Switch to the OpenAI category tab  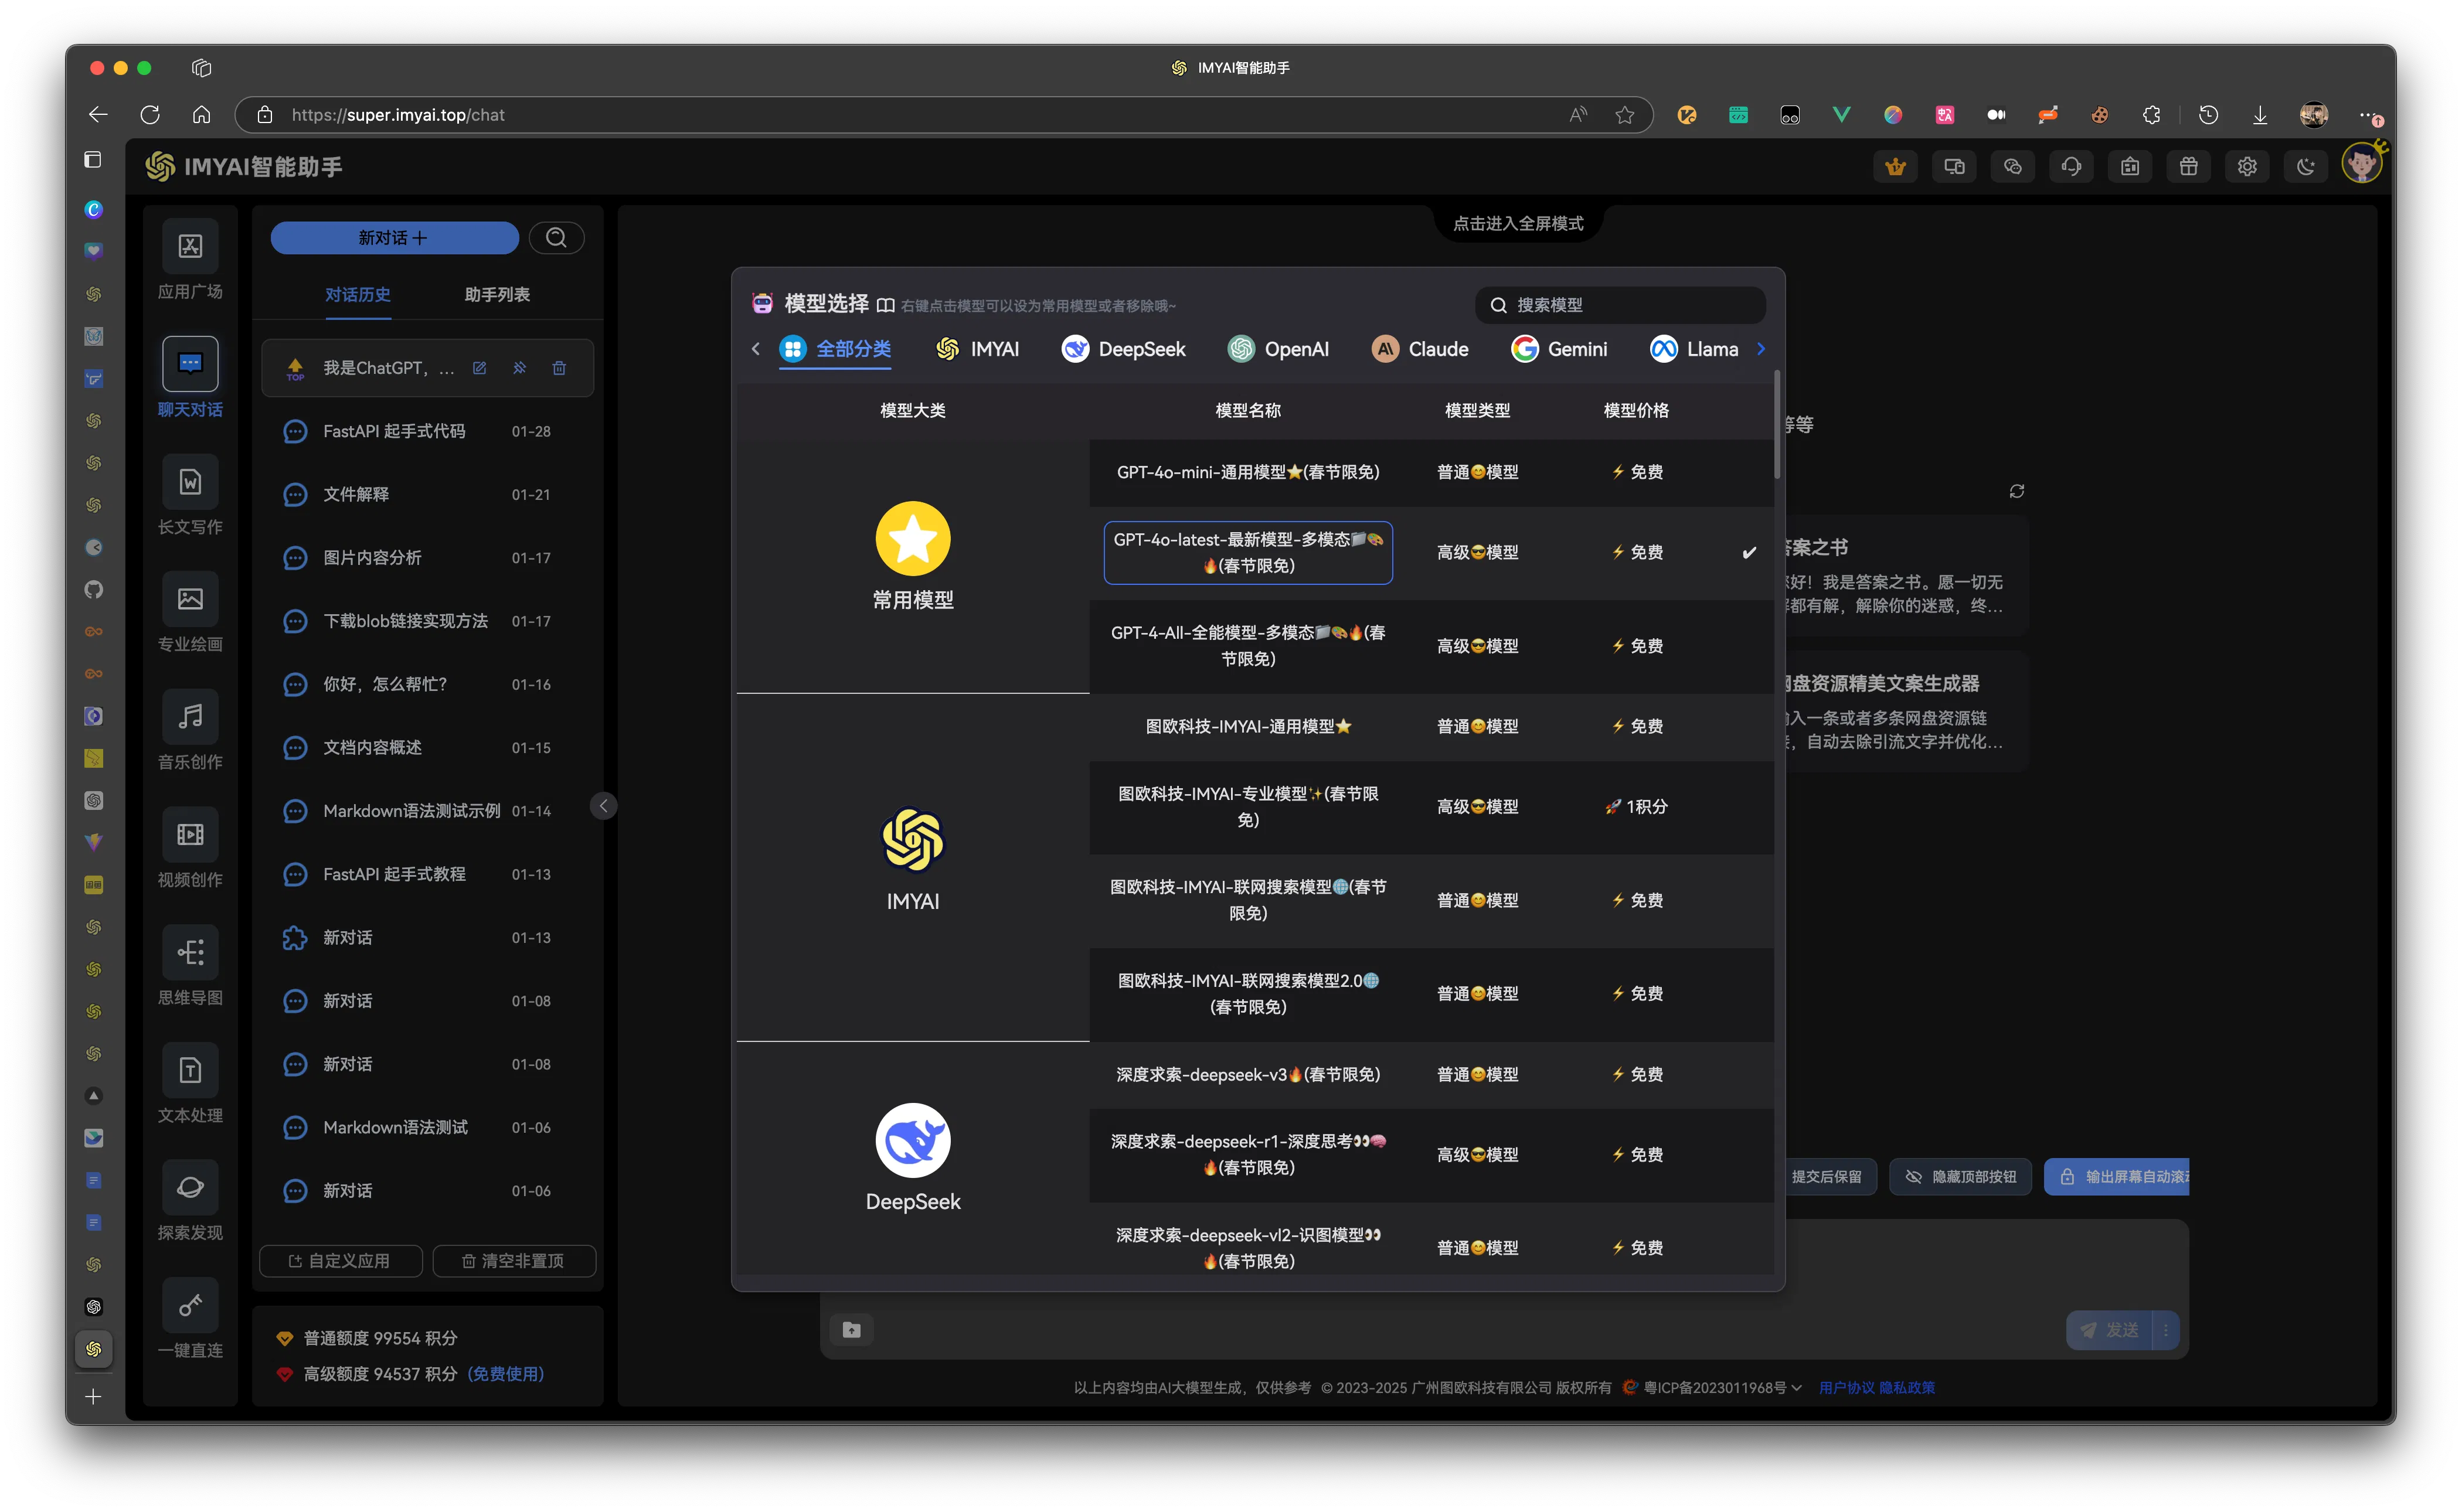1278,349
